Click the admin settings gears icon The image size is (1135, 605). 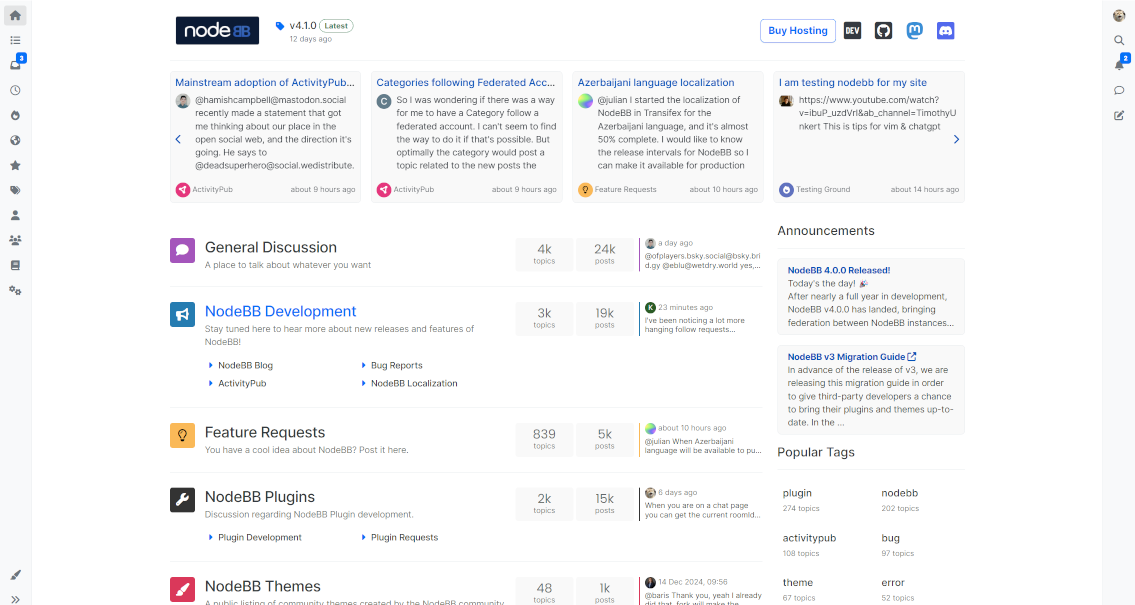click(x=15, y=290)
